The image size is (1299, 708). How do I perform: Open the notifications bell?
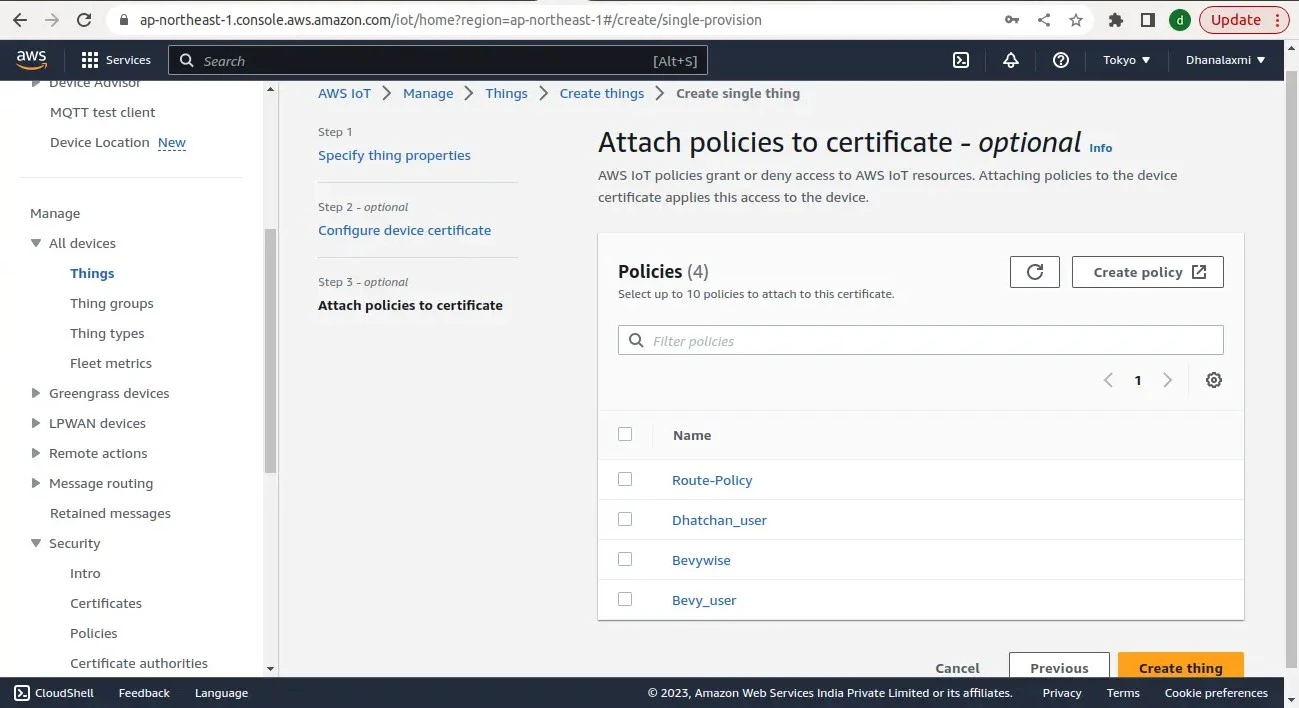tap(1011, 60)
